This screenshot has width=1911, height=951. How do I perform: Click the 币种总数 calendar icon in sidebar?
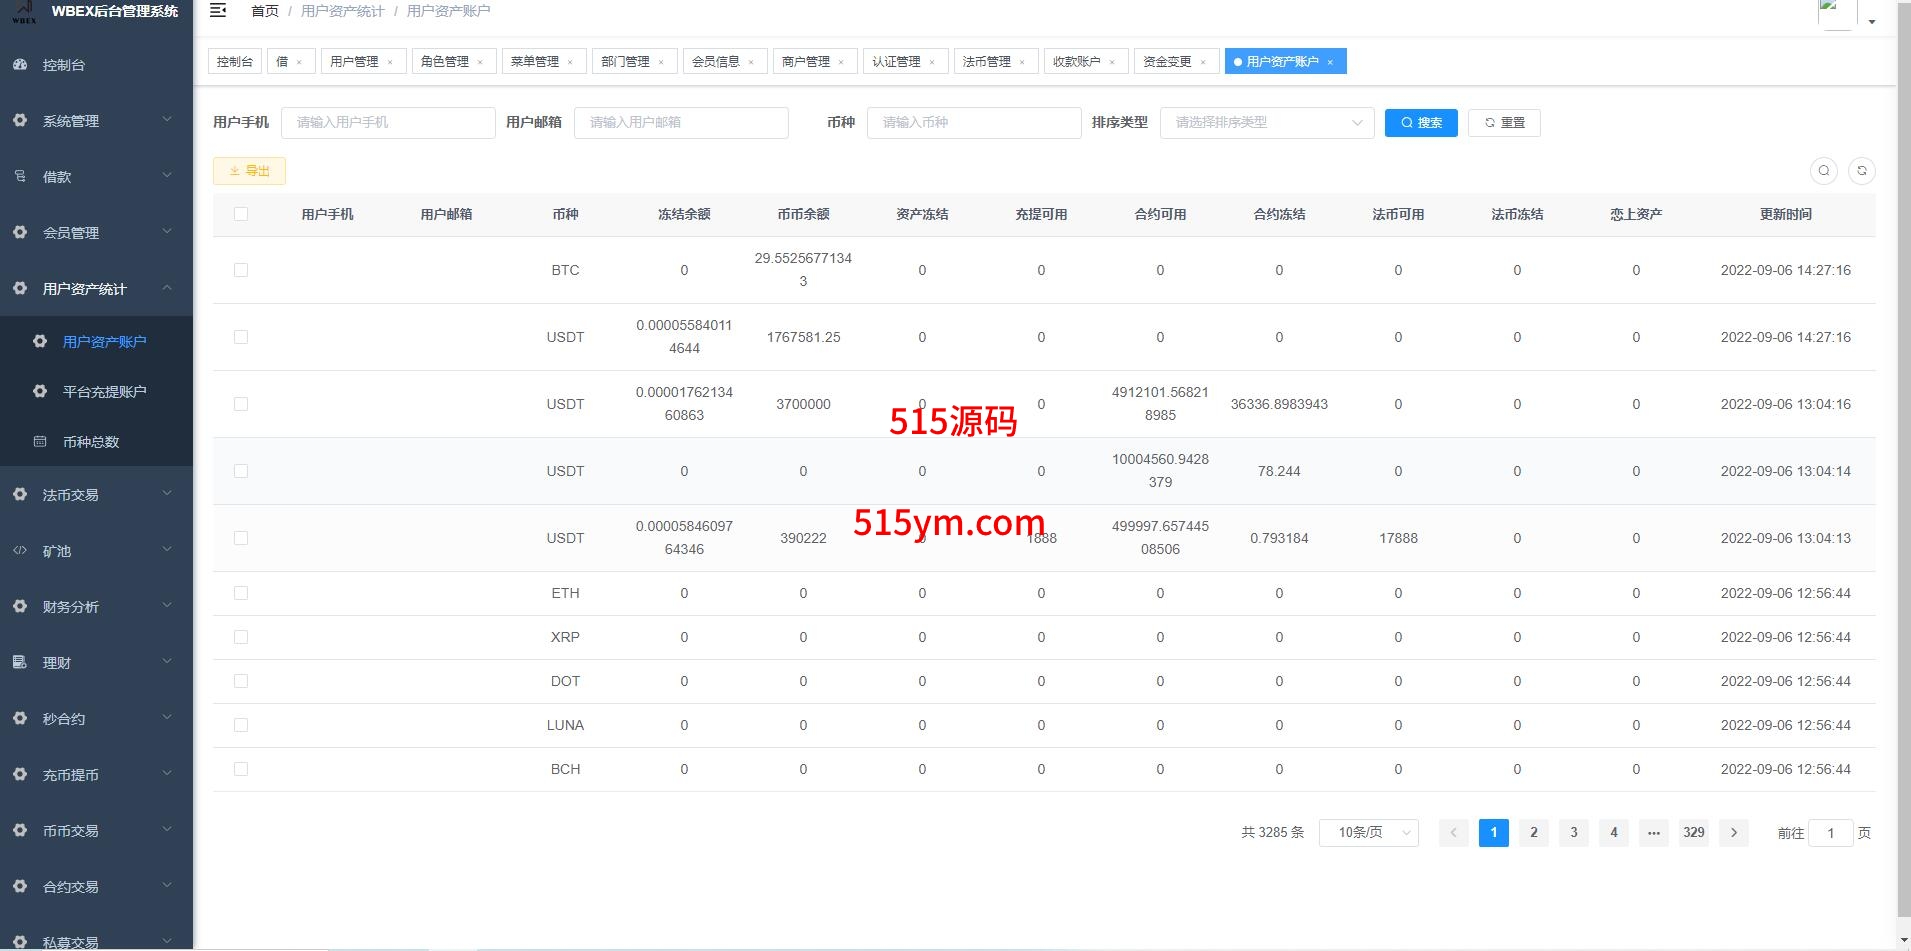click(40, 442)
